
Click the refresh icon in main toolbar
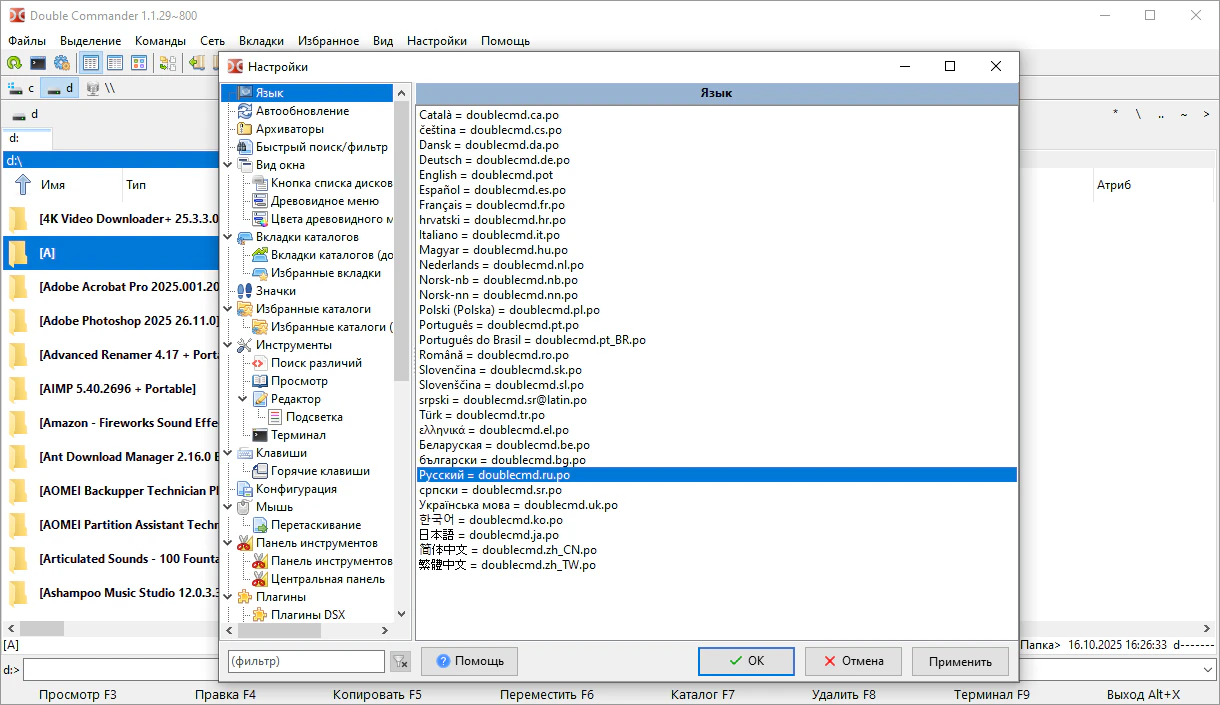pos(15,63)
